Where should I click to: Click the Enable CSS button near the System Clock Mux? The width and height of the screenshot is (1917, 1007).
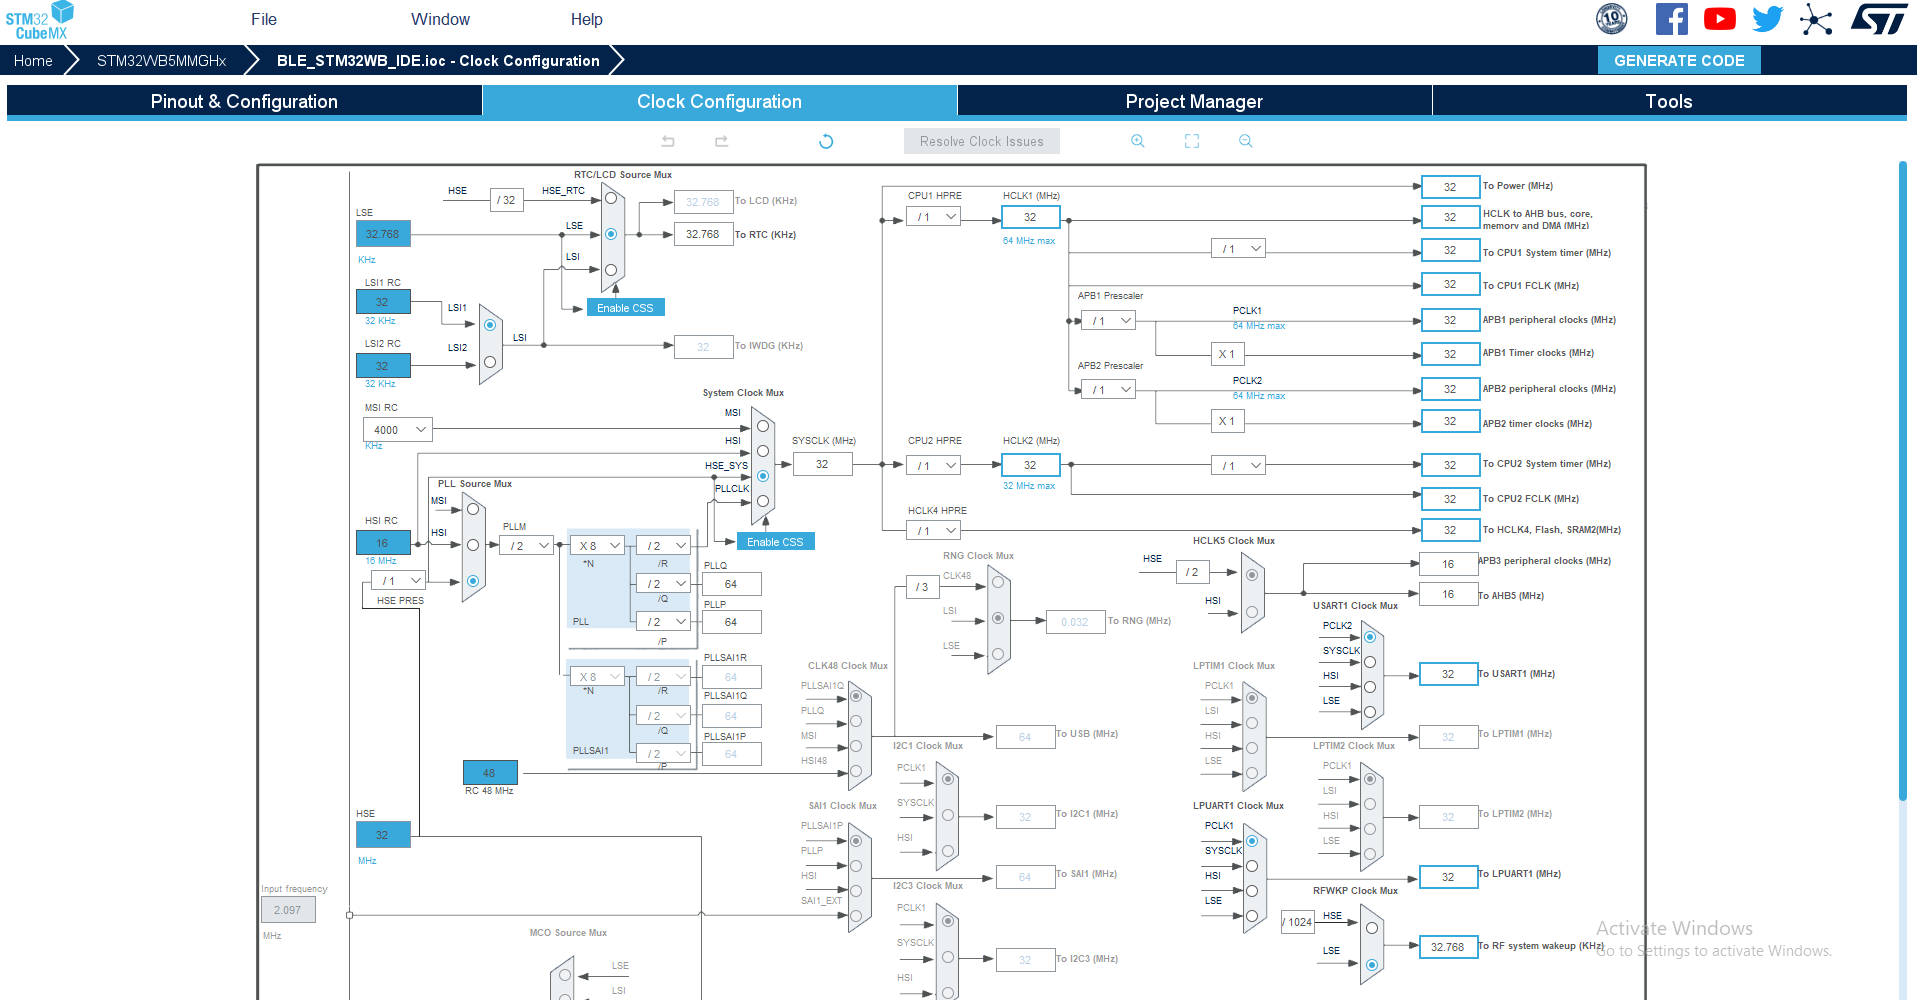point(775,541)
